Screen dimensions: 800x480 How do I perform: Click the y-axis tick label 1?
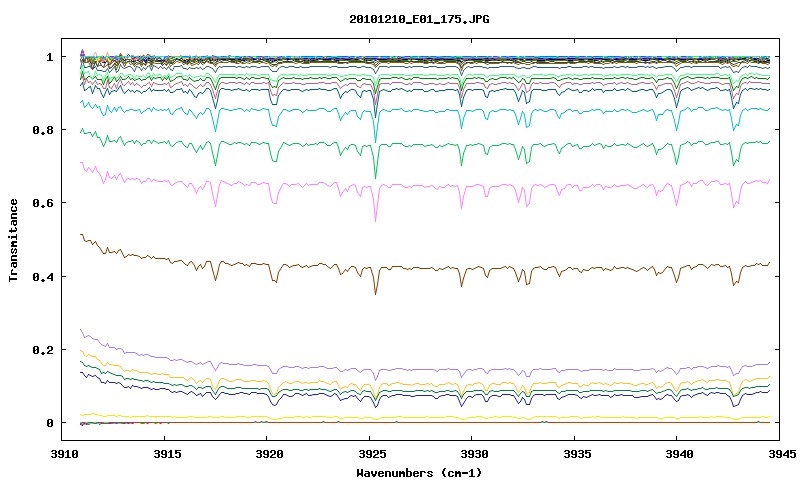pyautogui.click(x=49, y=57)
